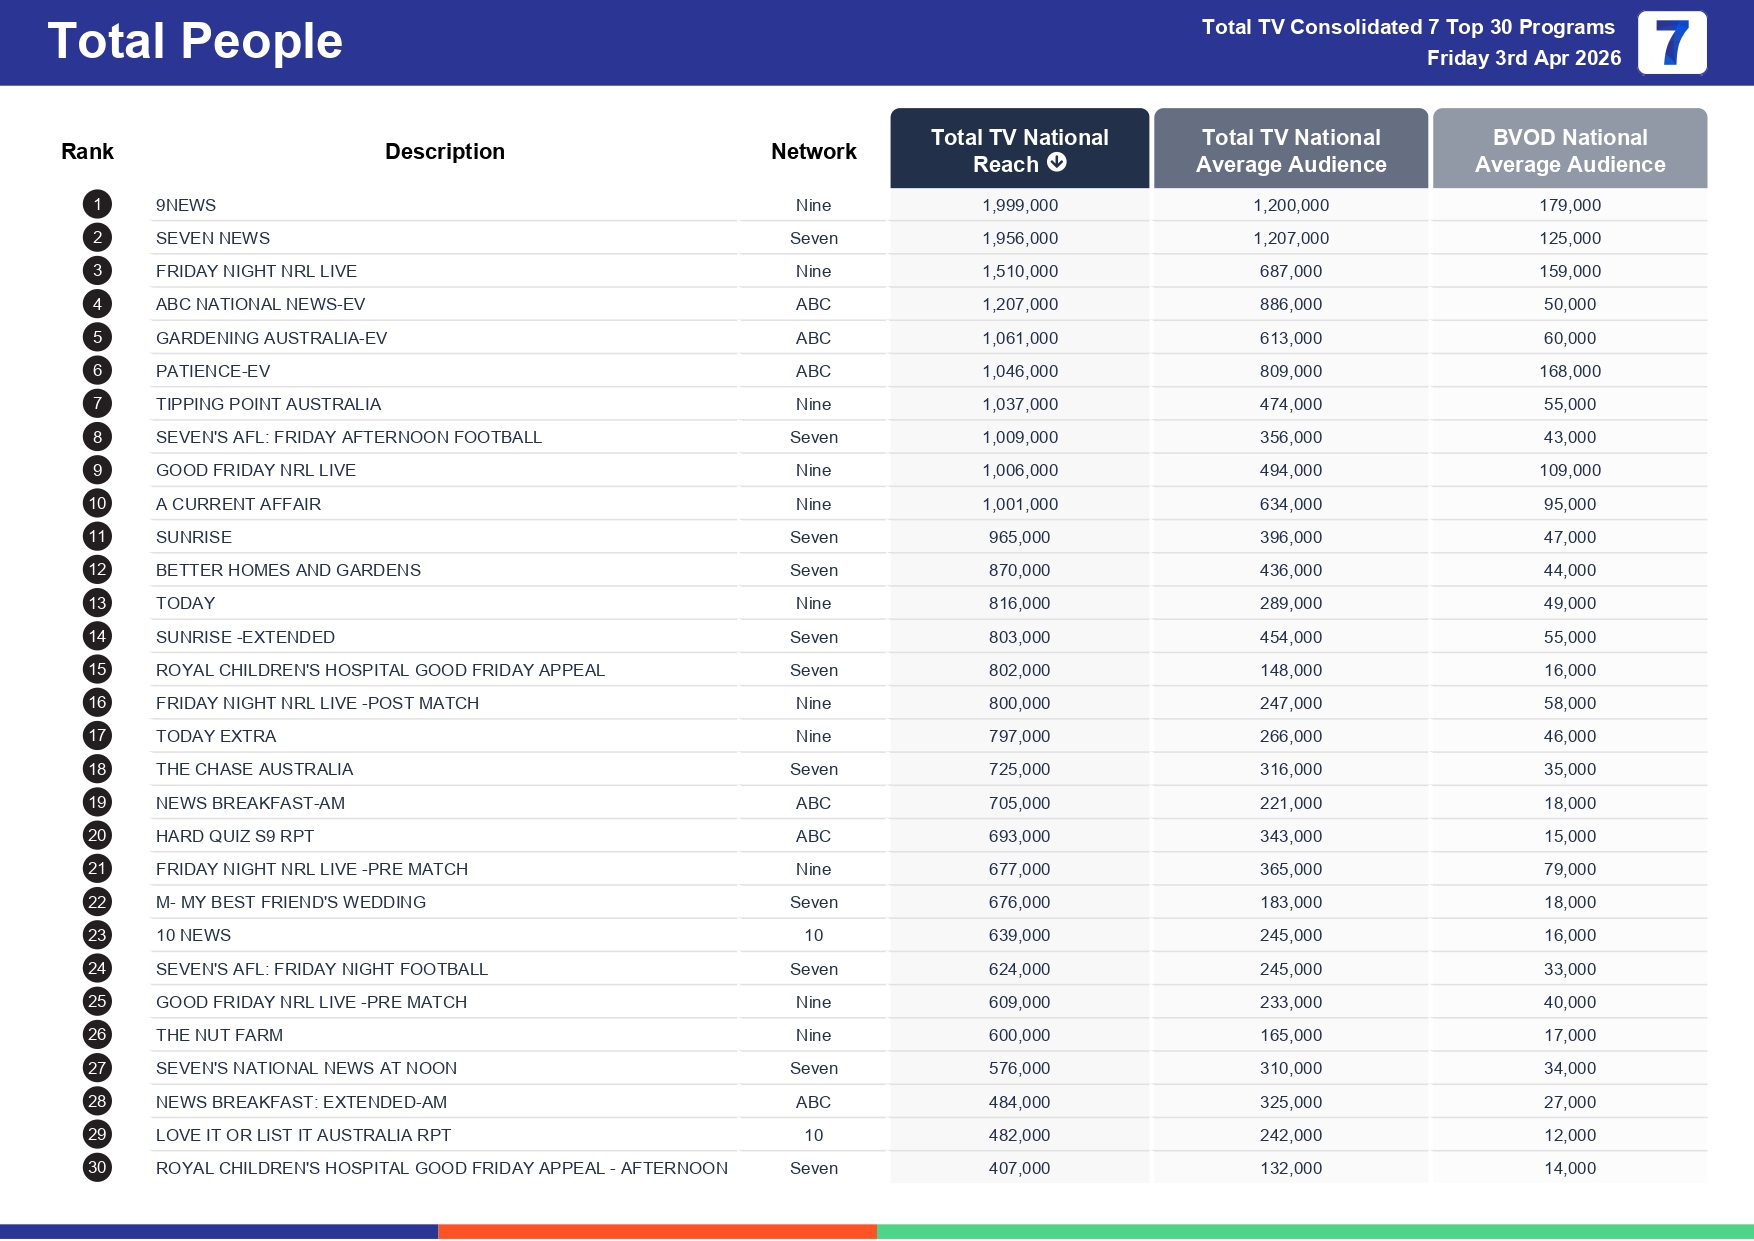Click the green segment of footer bar
Screen dimensions: 1754x1241
coord(1314,1232)
